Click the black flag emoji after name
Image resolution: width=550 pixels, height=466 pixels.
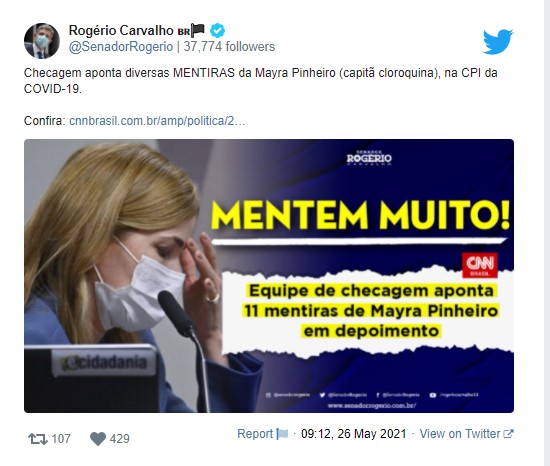197,31
